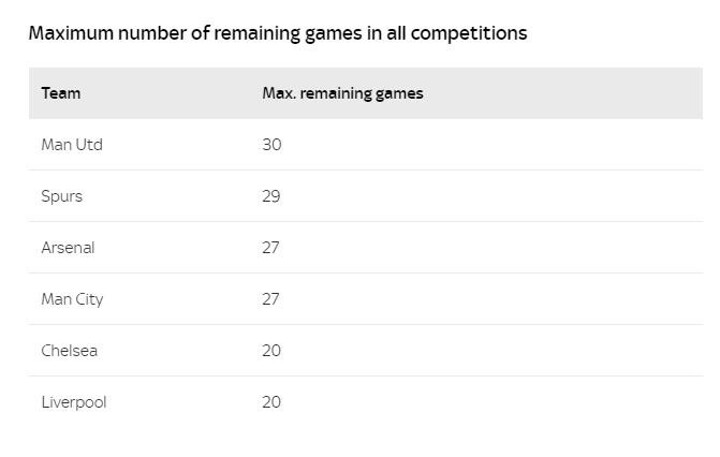The height and width of the screenshot is (457, 720).
Task: Click the value 27 in Man City row
Action: [x=271, y=299]
